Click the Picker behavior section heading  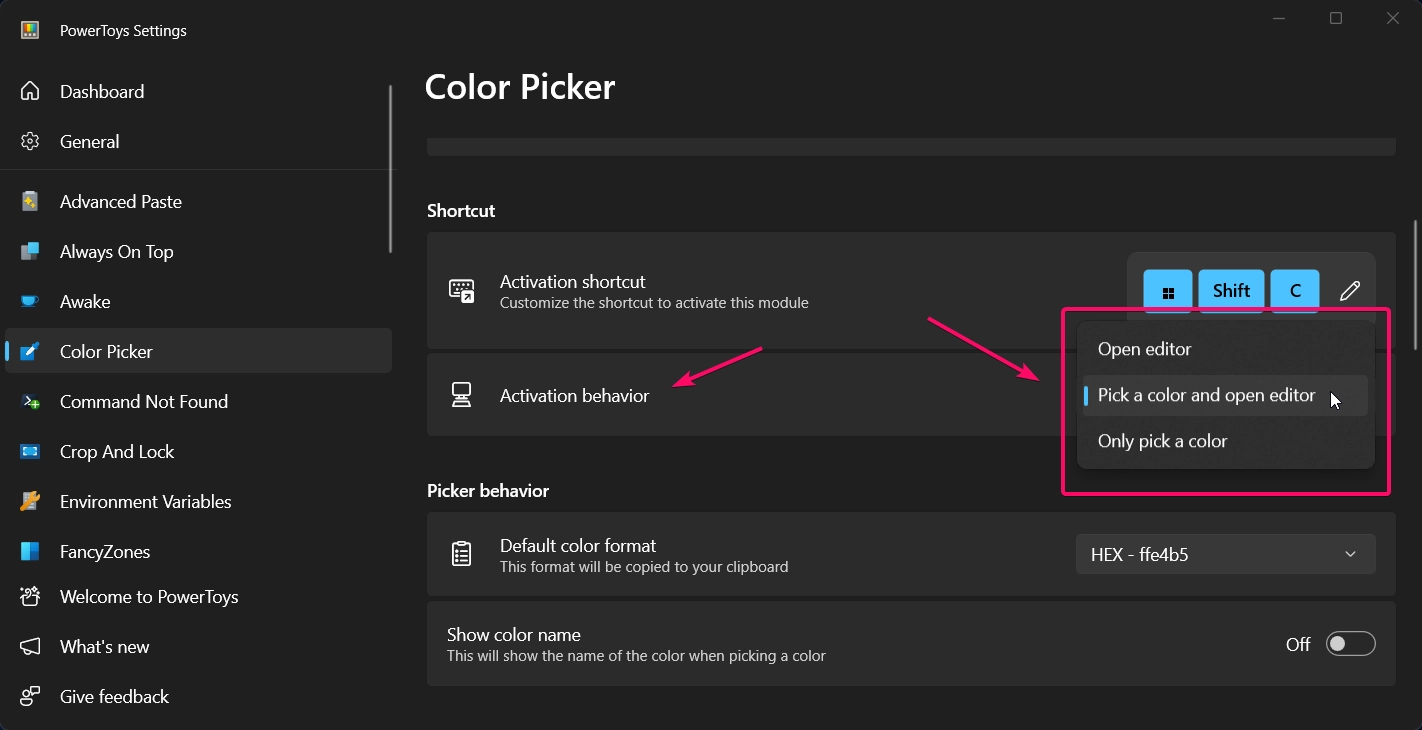click(488, 491)
